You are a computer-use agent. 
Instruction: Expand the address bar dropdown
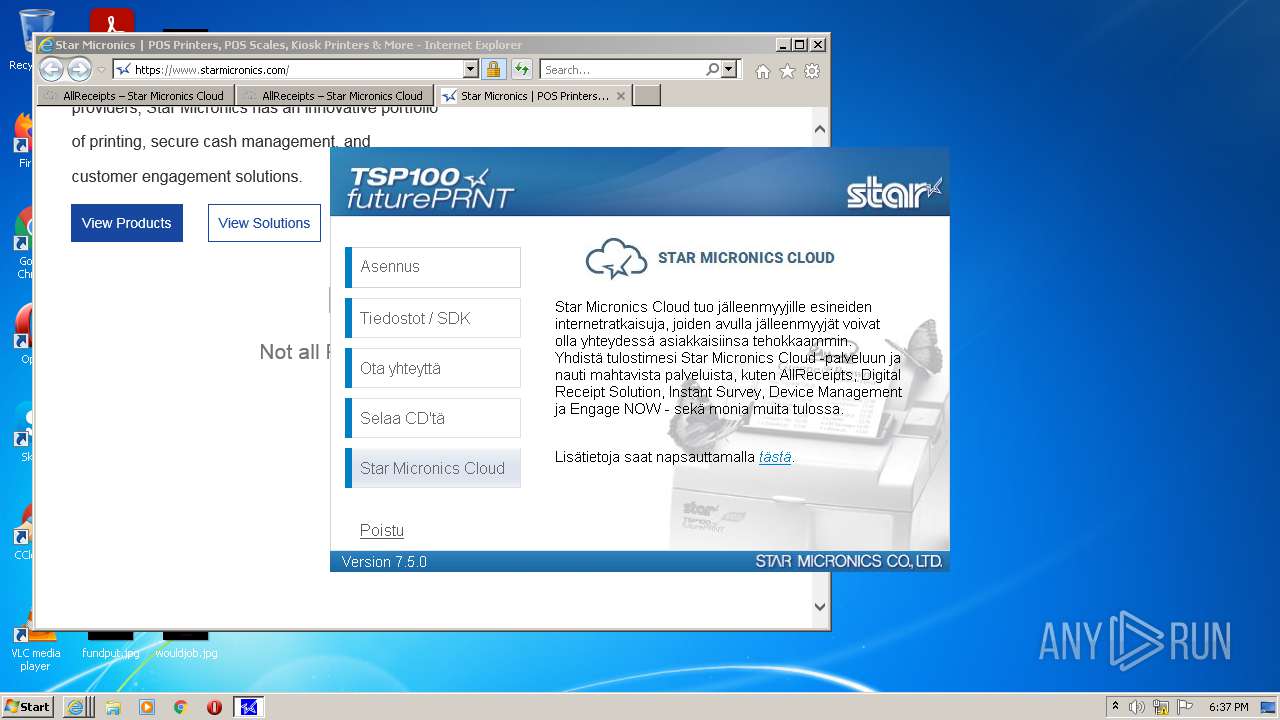pyautogui.click(x=471, y=70)
